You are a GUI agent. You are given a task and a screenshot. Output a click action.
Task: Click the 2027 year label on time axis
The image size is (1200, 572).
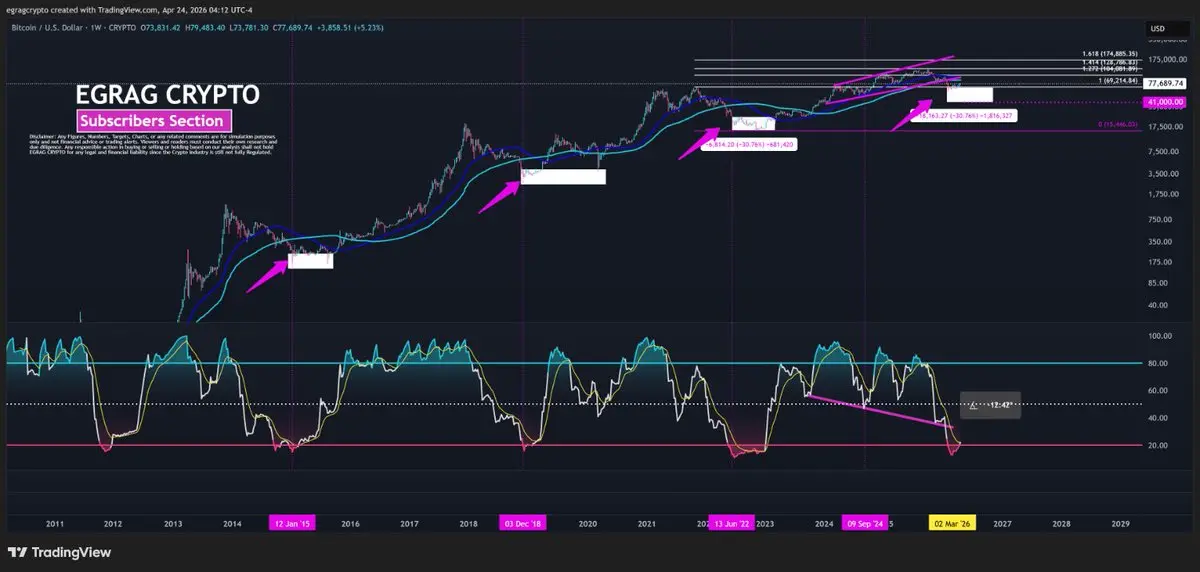click(x=1002, y=523)
